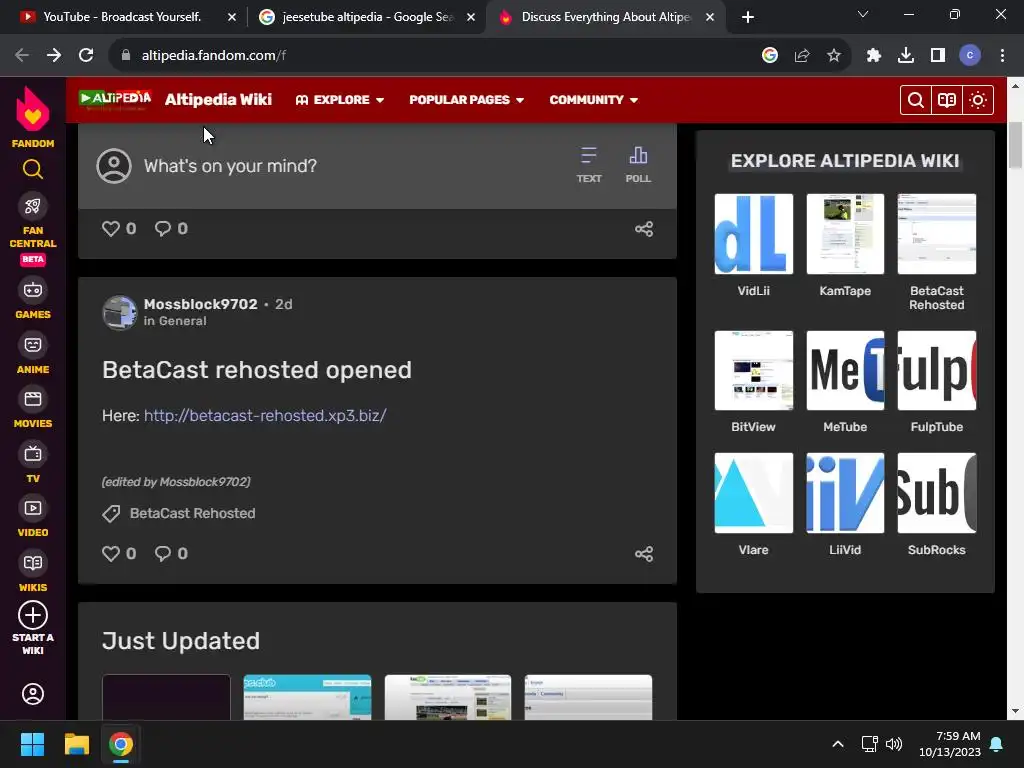Screen dimensions: 1024x768
Task: Click the Altipedia wiki logo image
Action: tap(115, 99)
